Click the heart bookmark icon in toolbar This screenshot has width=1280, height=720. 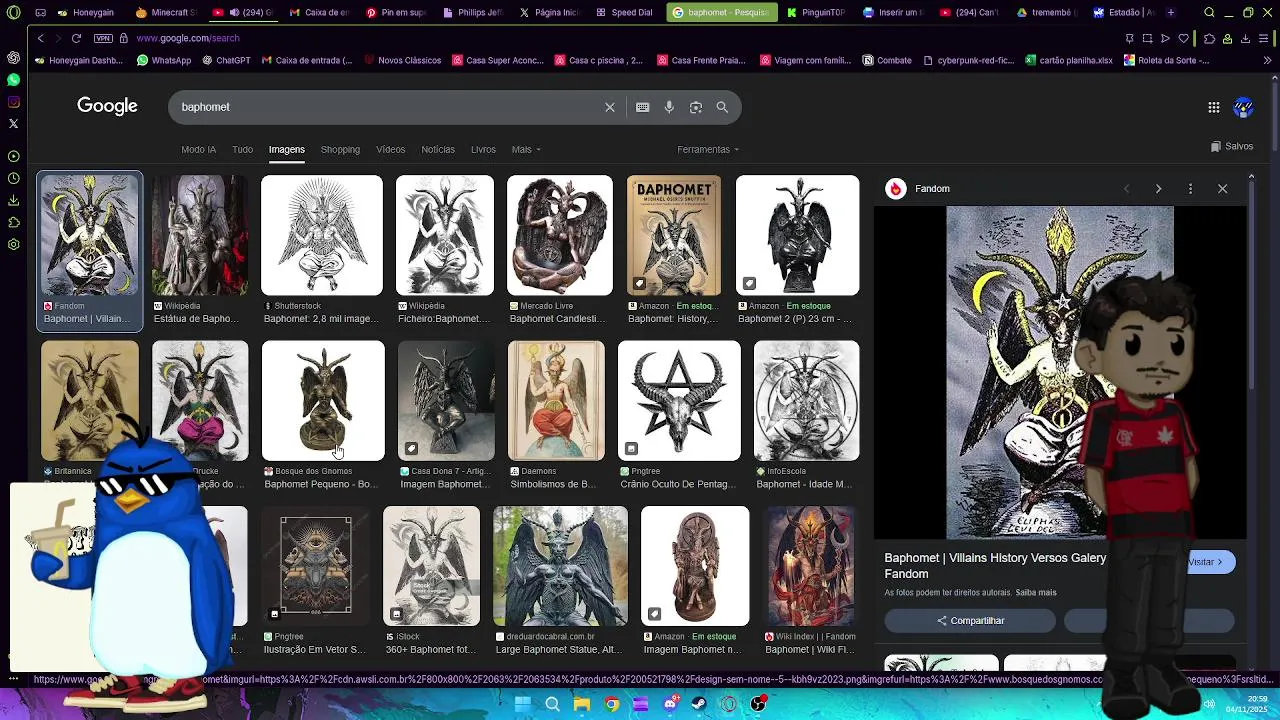(x=1184, y=38)
